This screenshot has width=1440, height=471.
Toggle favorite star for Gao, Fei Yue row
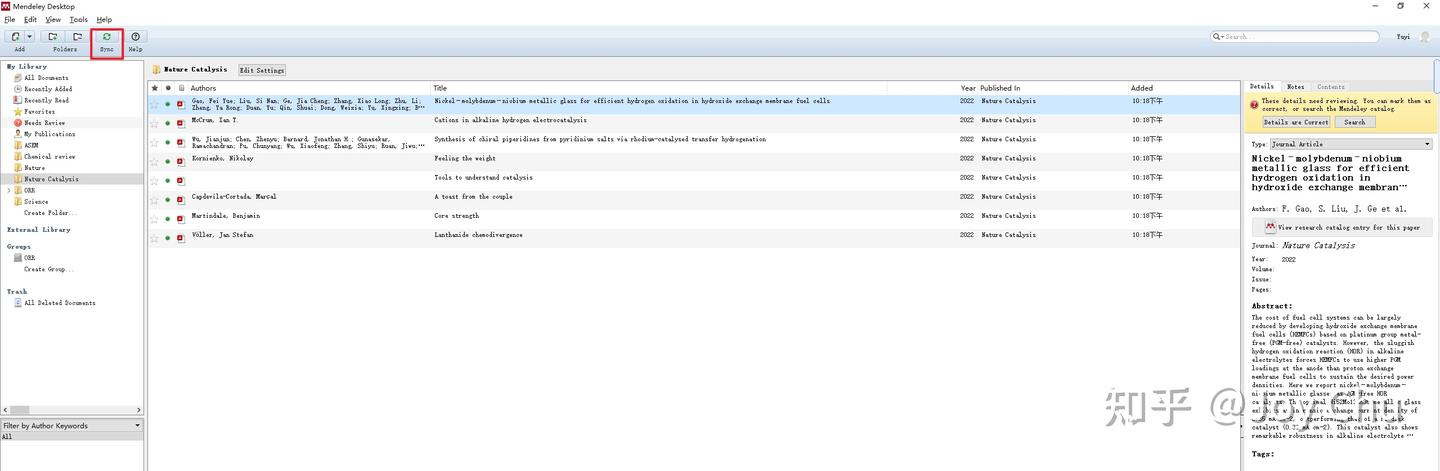(x=154, y=104)
